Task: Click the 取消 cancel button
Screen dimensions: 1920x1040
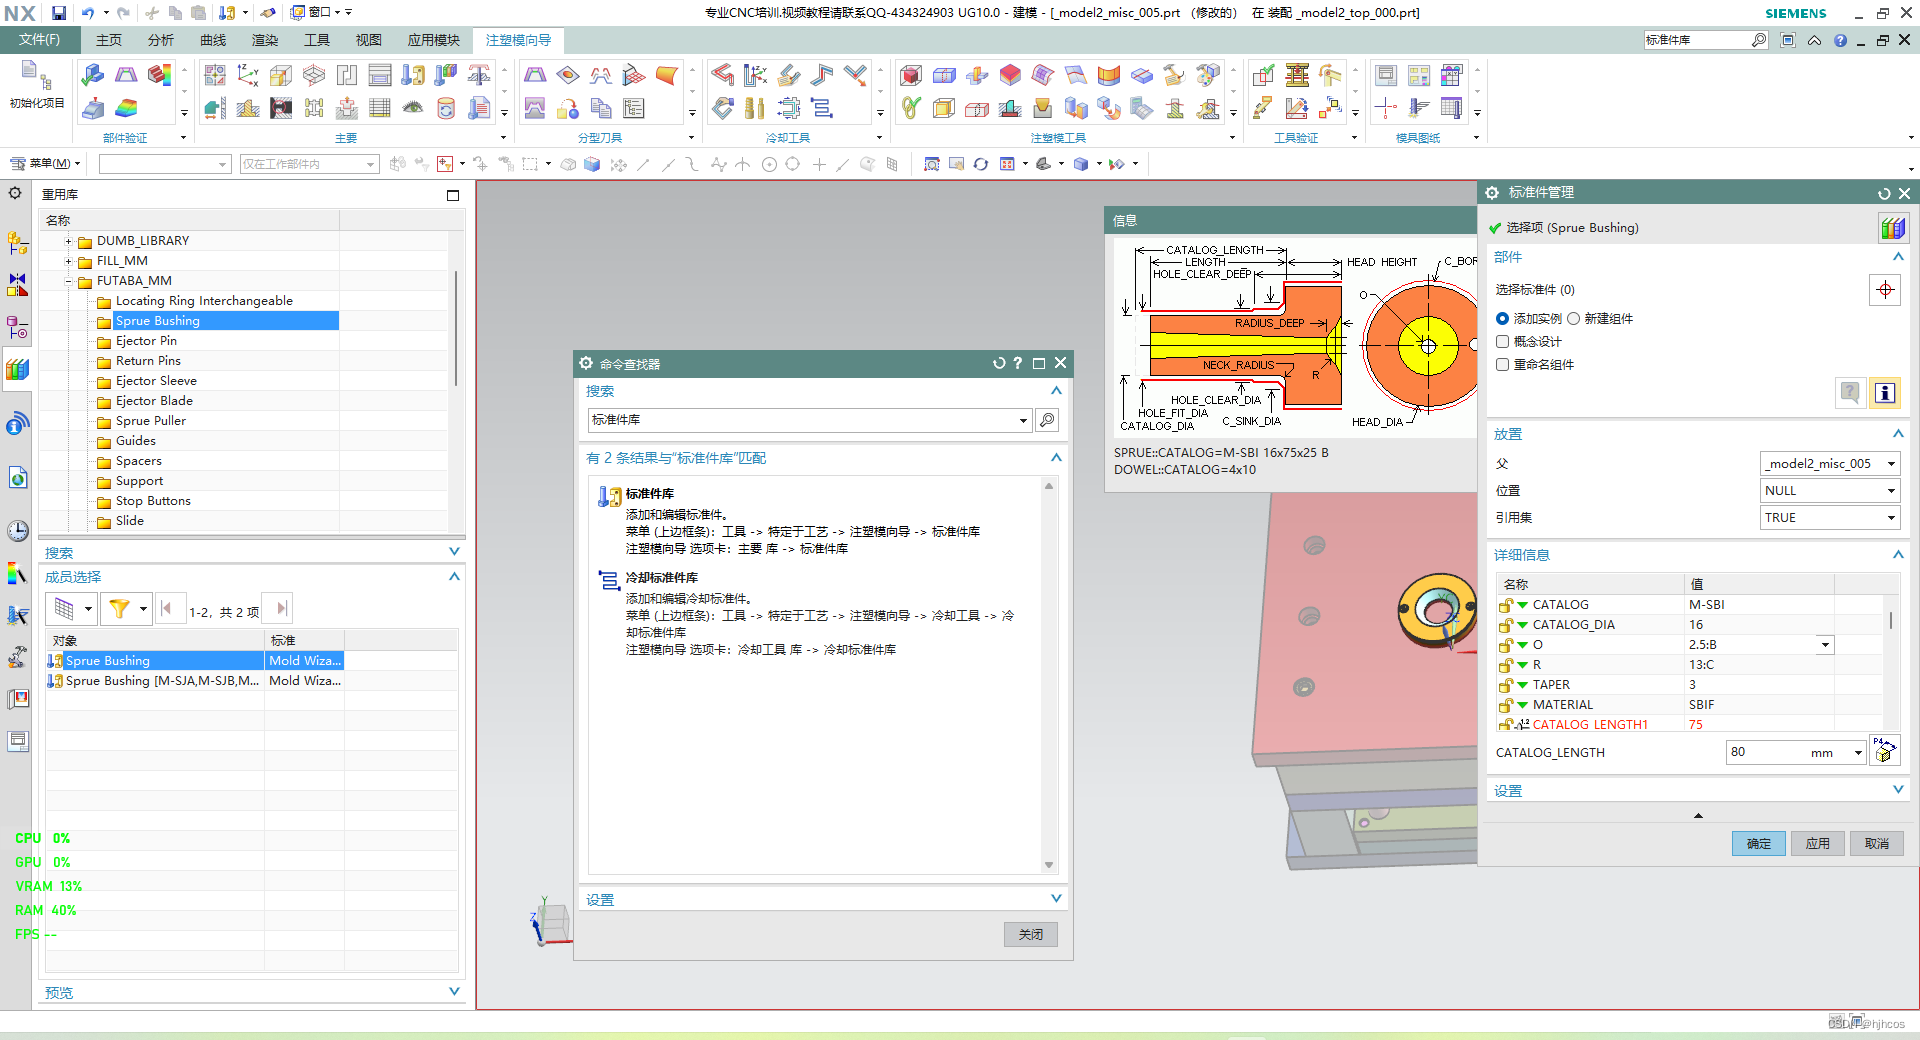Action: pyautogui.click(x=1876, y=843)
